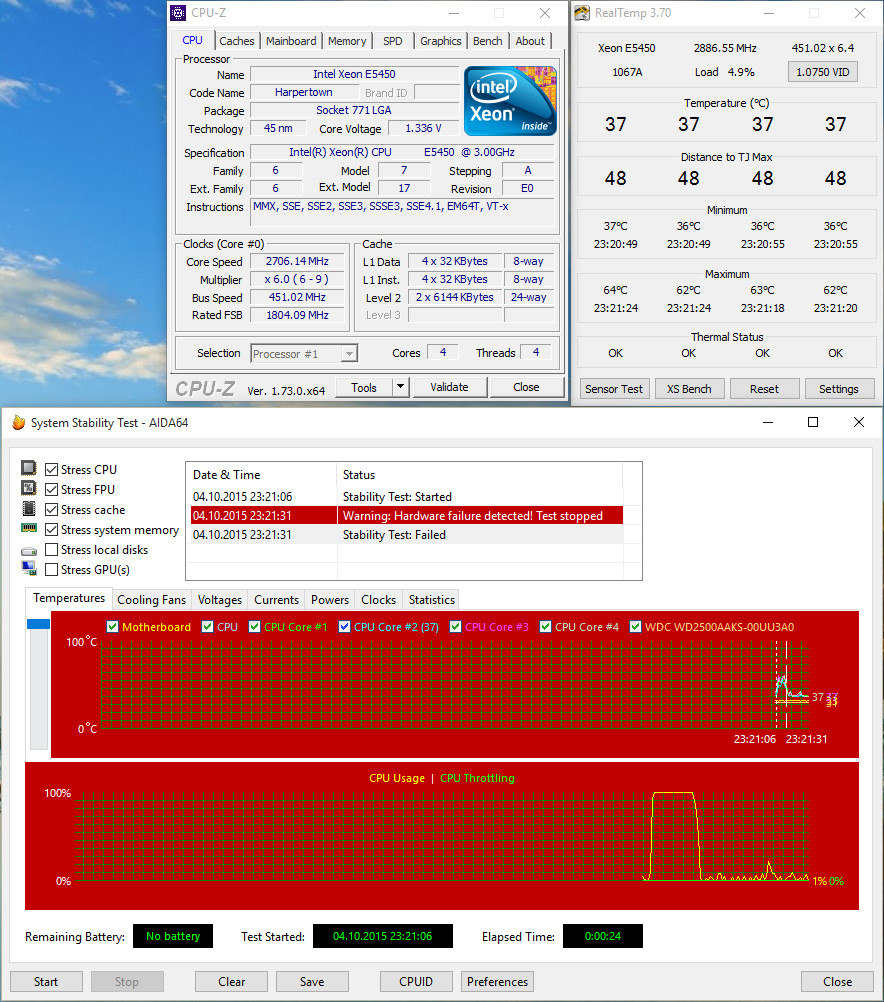Switch to Graphics tab in CPU-Z
Image resolution: width=884 pixels, height=1002 pixels.
(x=440, y=41)
